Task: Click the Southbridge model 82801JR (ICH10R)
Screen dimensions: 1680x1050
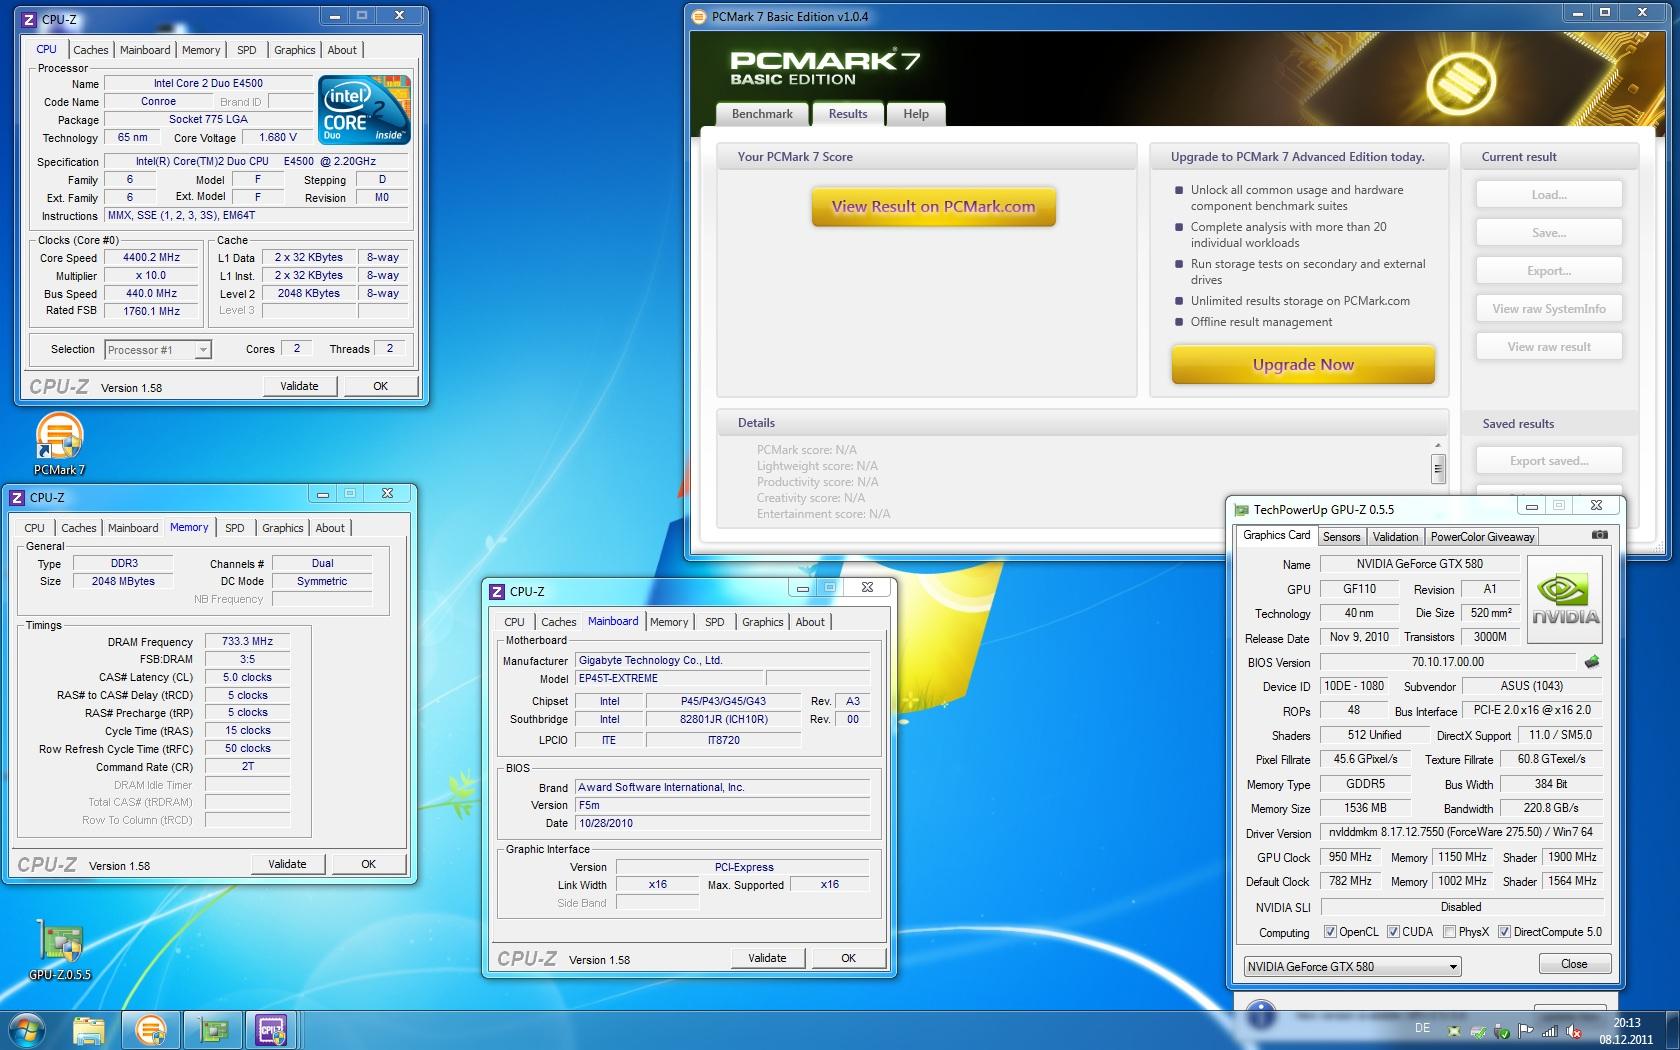Action: pyautogui.click(x=723, y=719)
